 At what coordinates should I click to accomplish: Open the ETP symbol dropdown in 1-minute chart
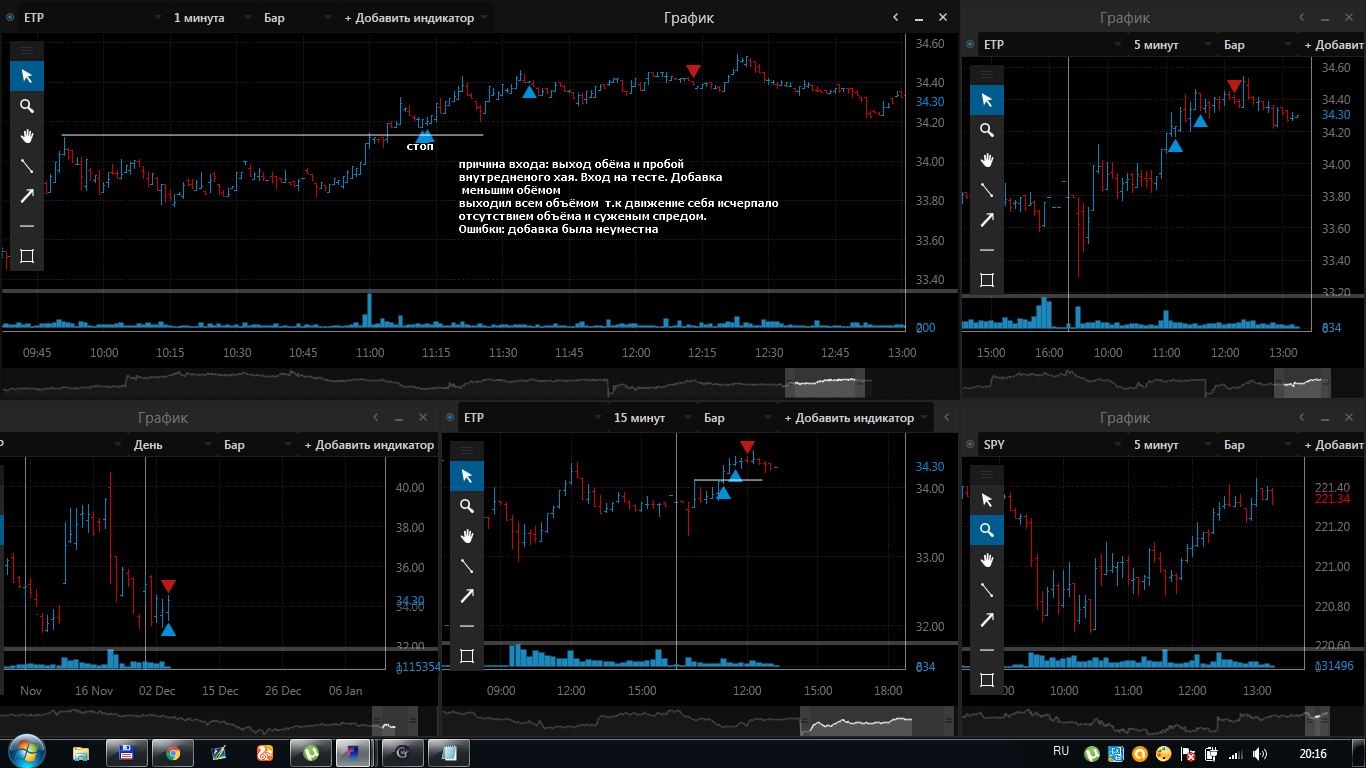tap(91, 18)
